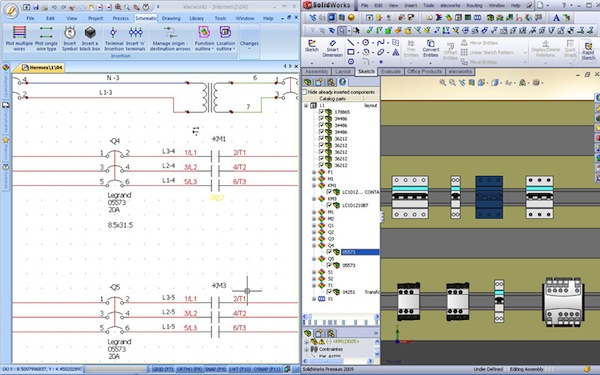Screen dimensions: 600x375
Task: Click dark blue selected breaker in 3D view
Action: coord(489,197)
